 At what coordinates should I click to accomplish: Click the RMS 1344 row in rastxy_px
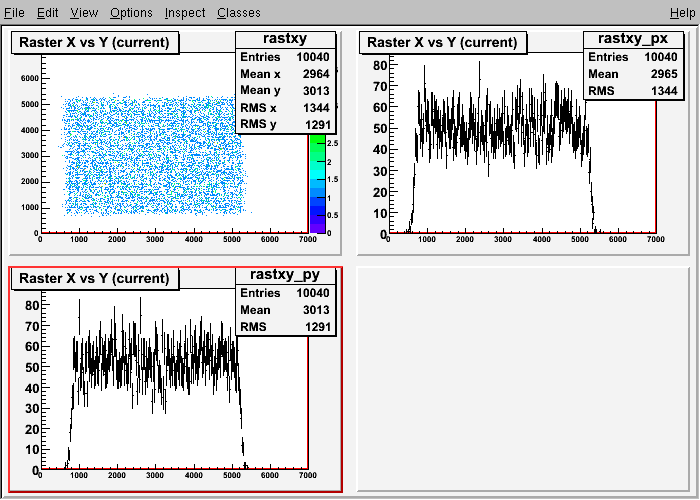(x=633, y=91)
